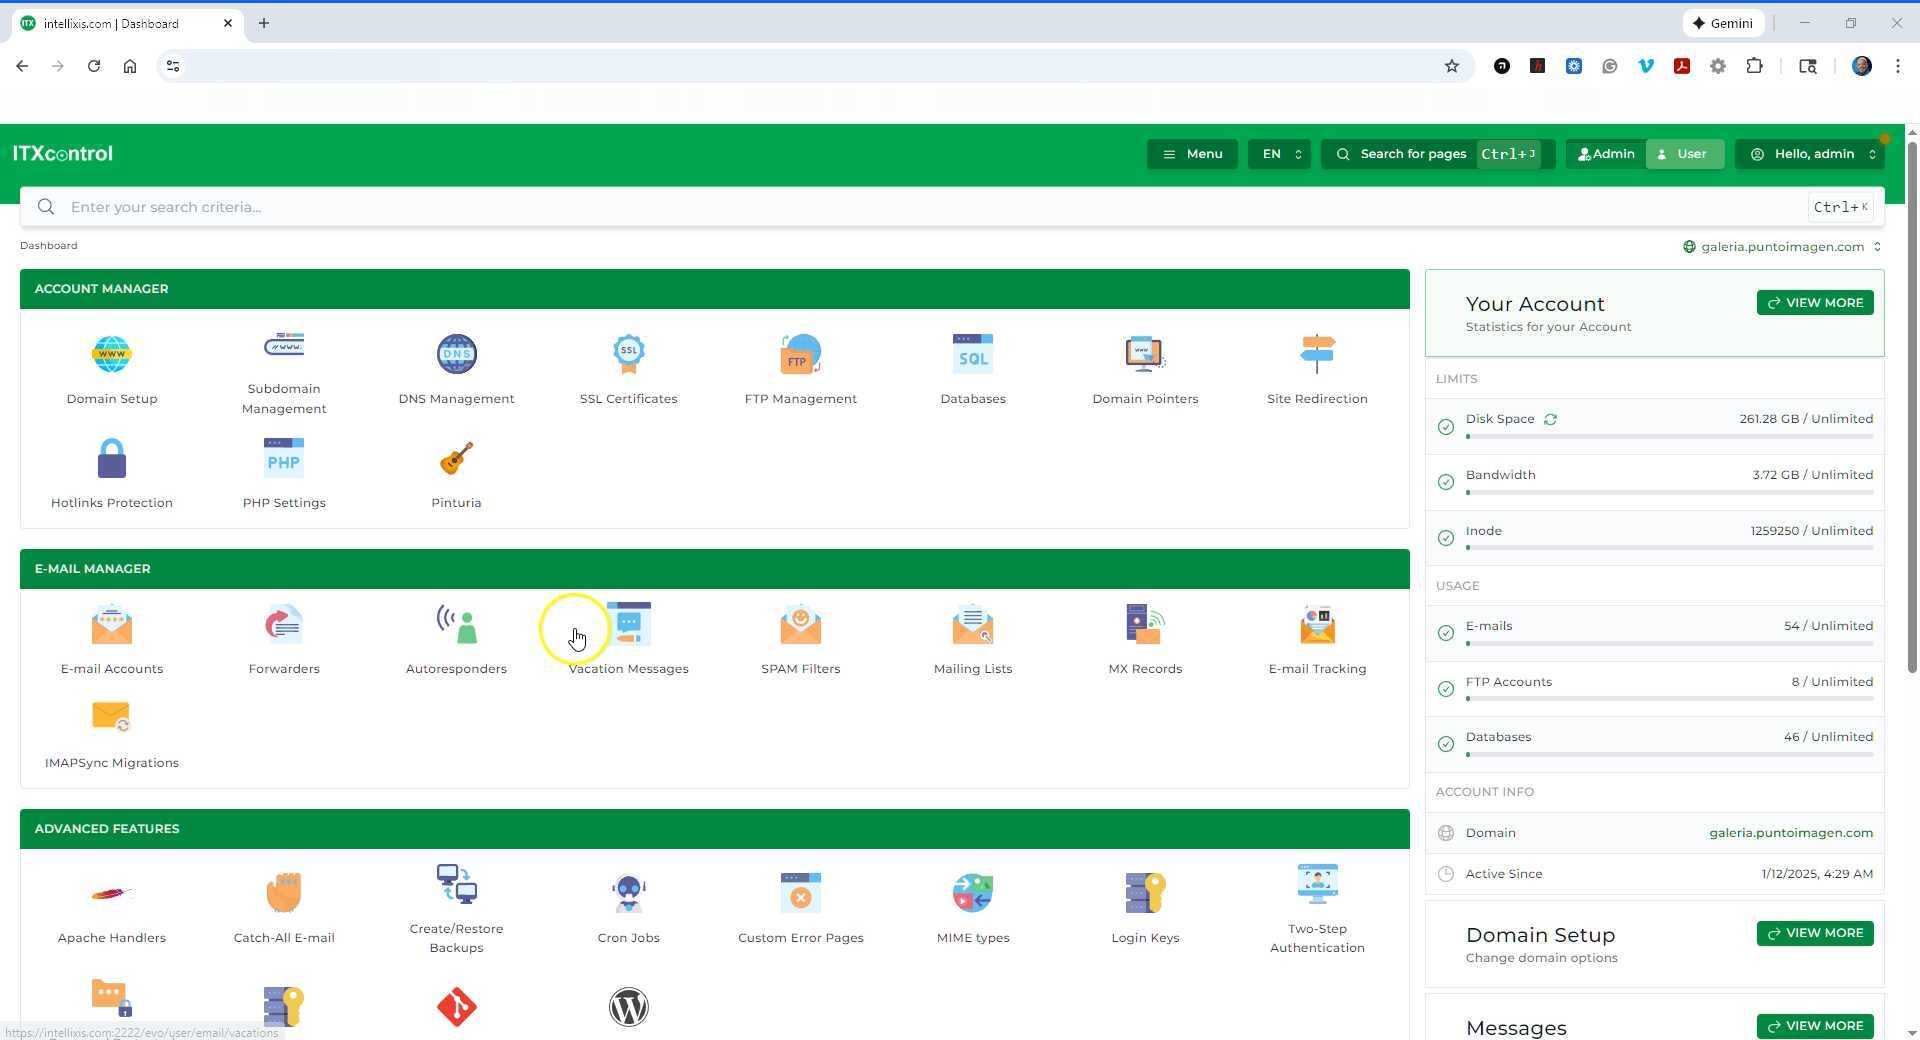
Task: Click the E-mails usage bar
Action: point(1669,644)
